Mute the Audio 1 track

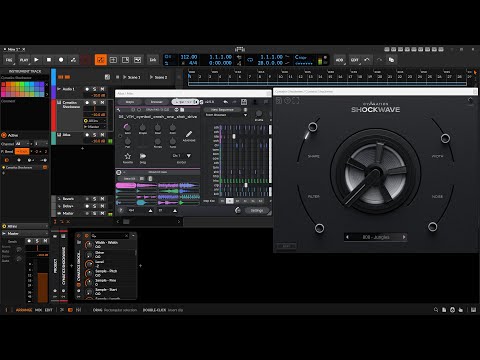tap(102, 89)
